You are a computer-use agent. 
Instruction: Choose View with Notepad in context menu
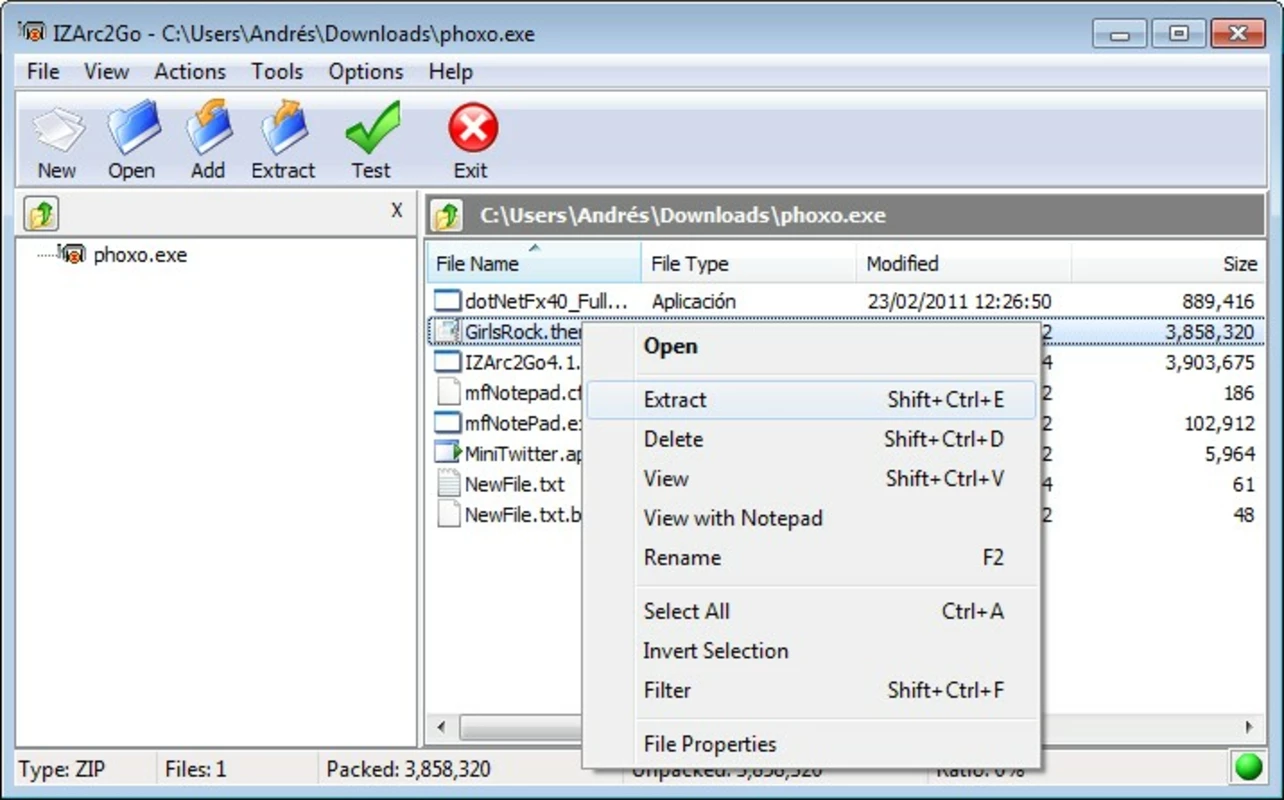pyautogui.click(x=811, y=518)
